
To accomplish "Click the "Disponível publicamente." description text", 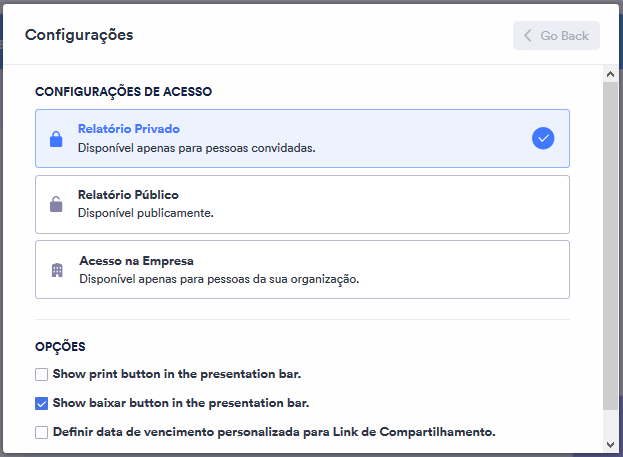I will pyautogui.click(x=146, y=213).
